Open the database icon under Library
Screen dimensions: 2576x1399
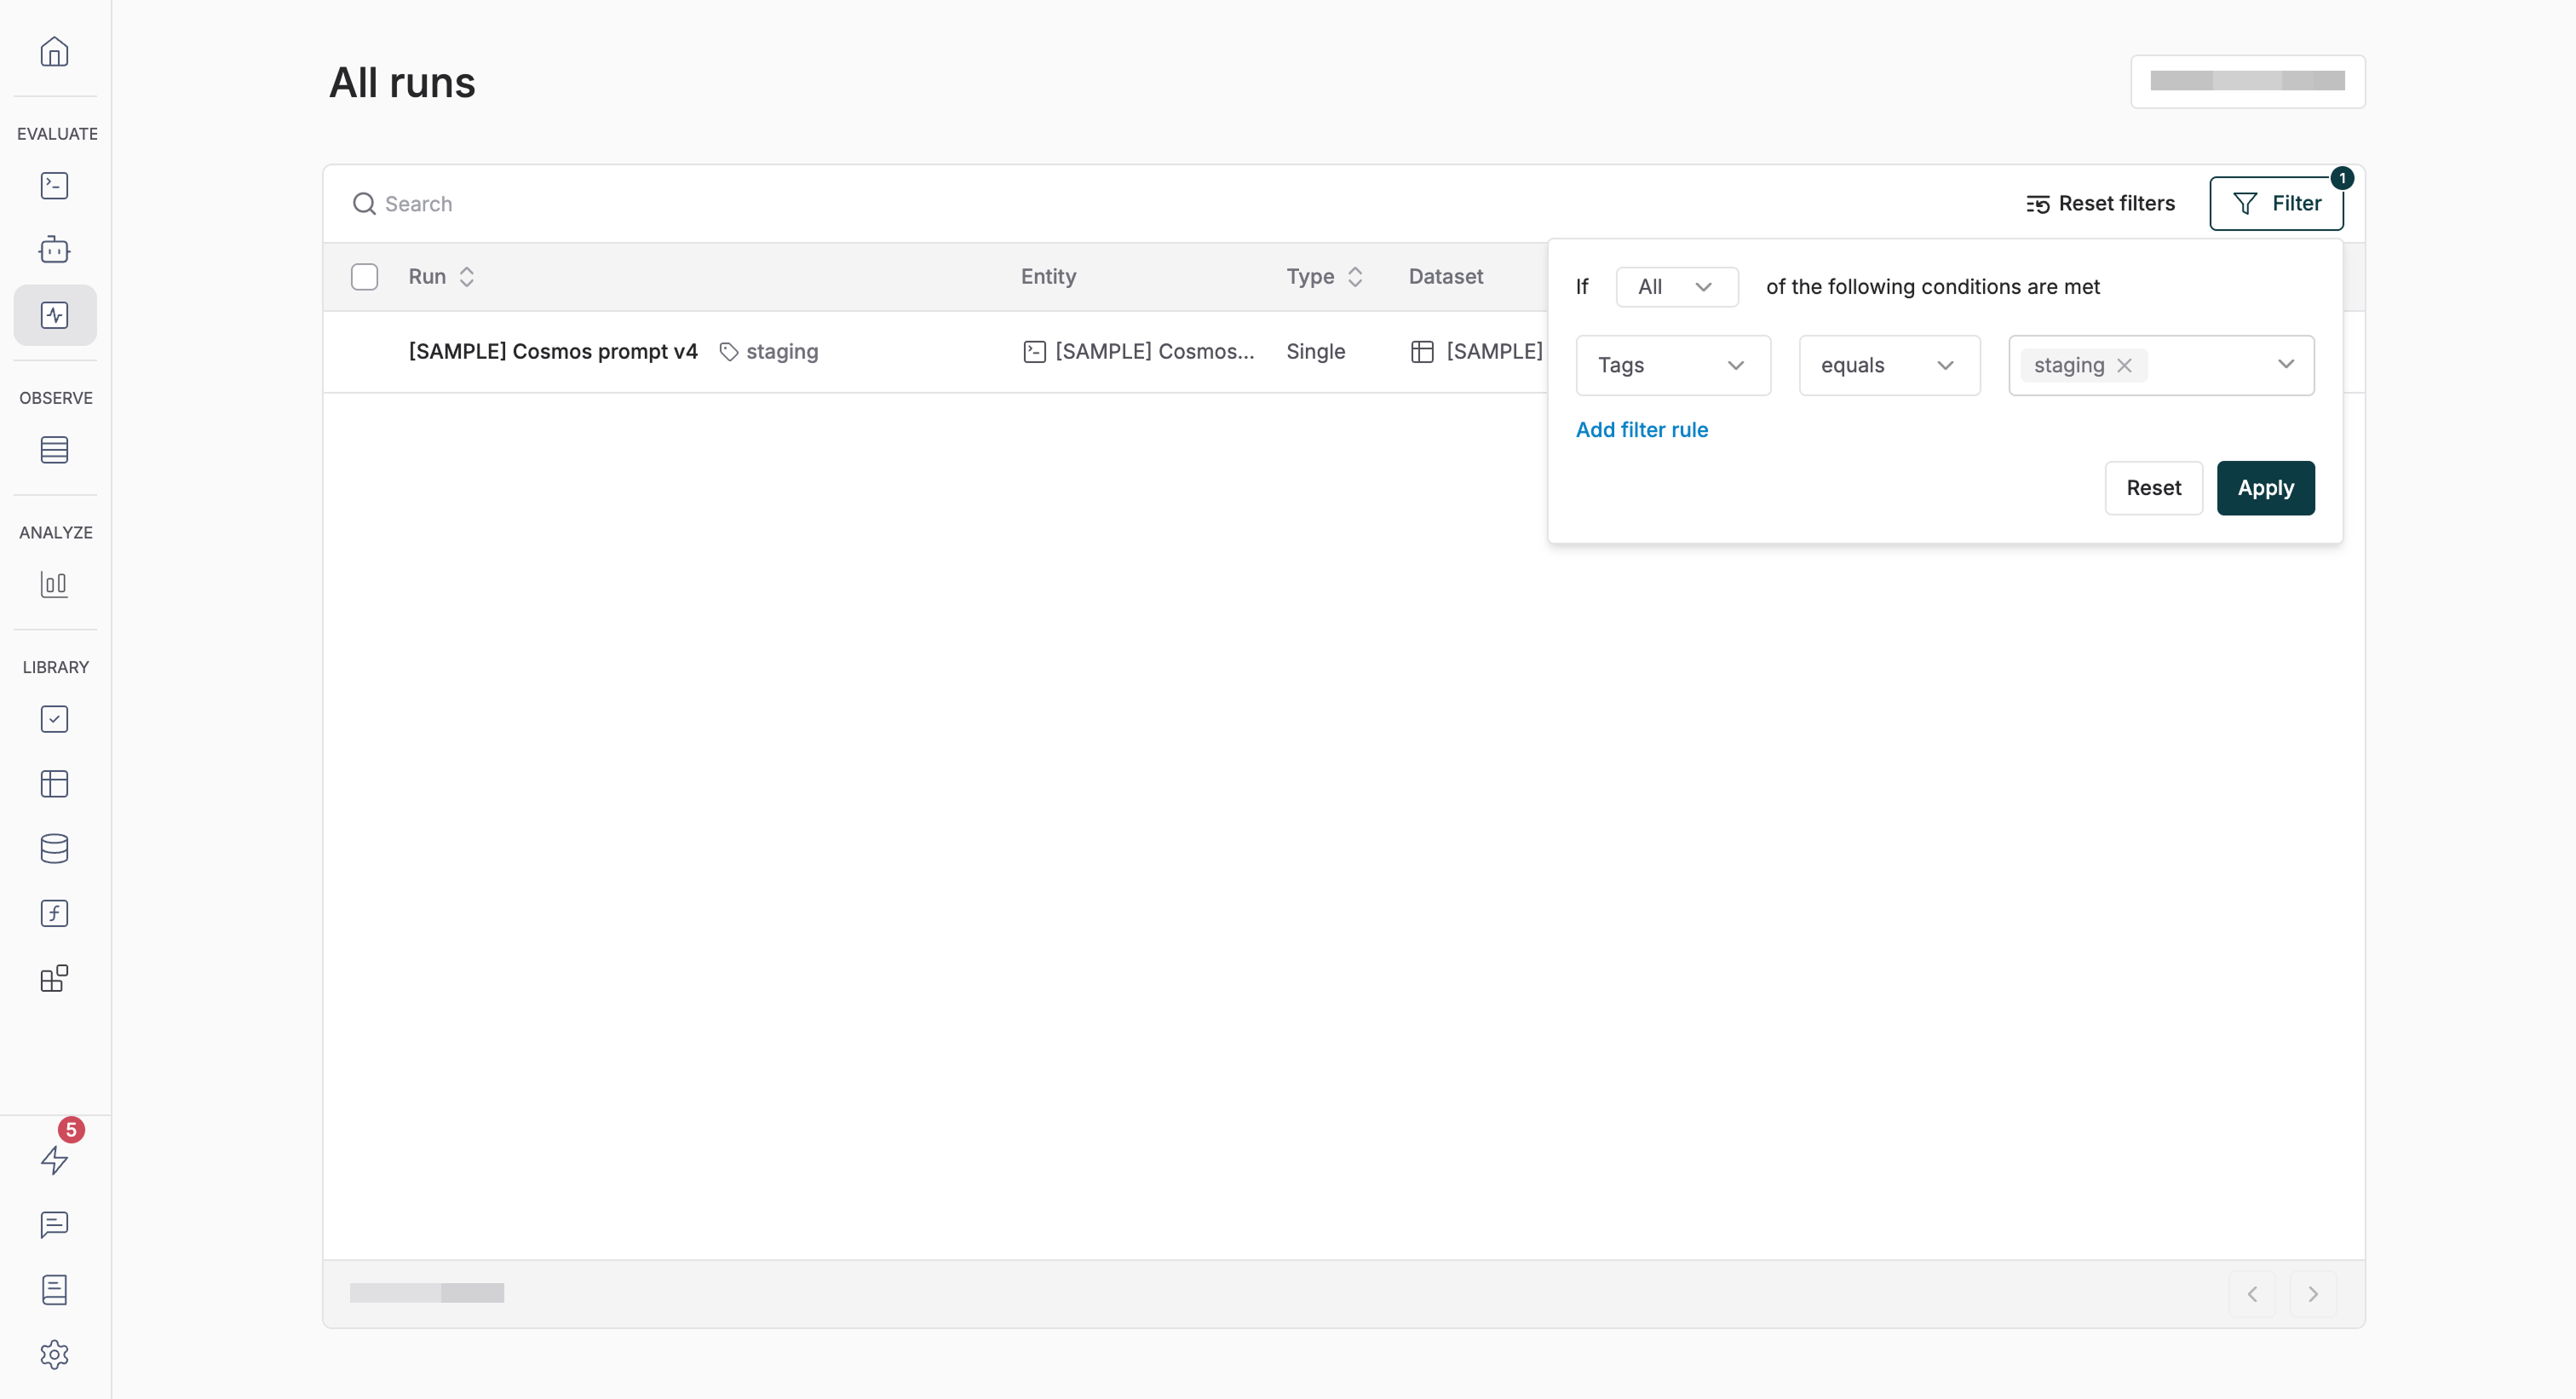coord(54,848)
